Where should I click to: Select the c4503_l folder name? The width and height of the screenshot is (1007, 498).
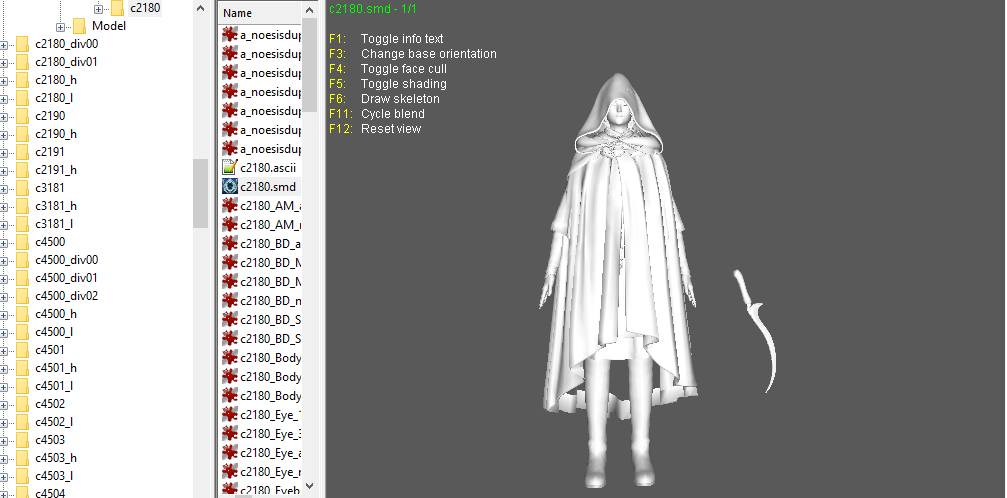coord(54,476)
